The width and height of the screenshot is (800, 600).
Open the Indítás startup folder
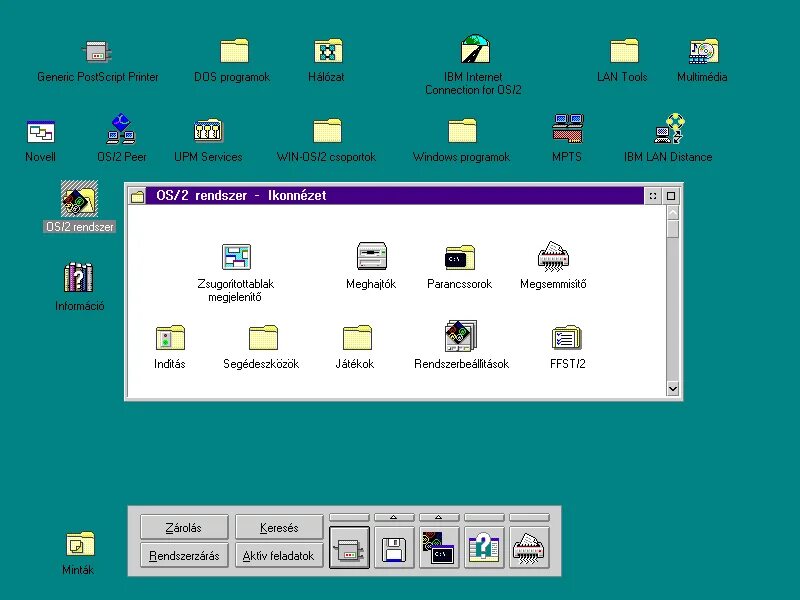[x=170, y=337]
